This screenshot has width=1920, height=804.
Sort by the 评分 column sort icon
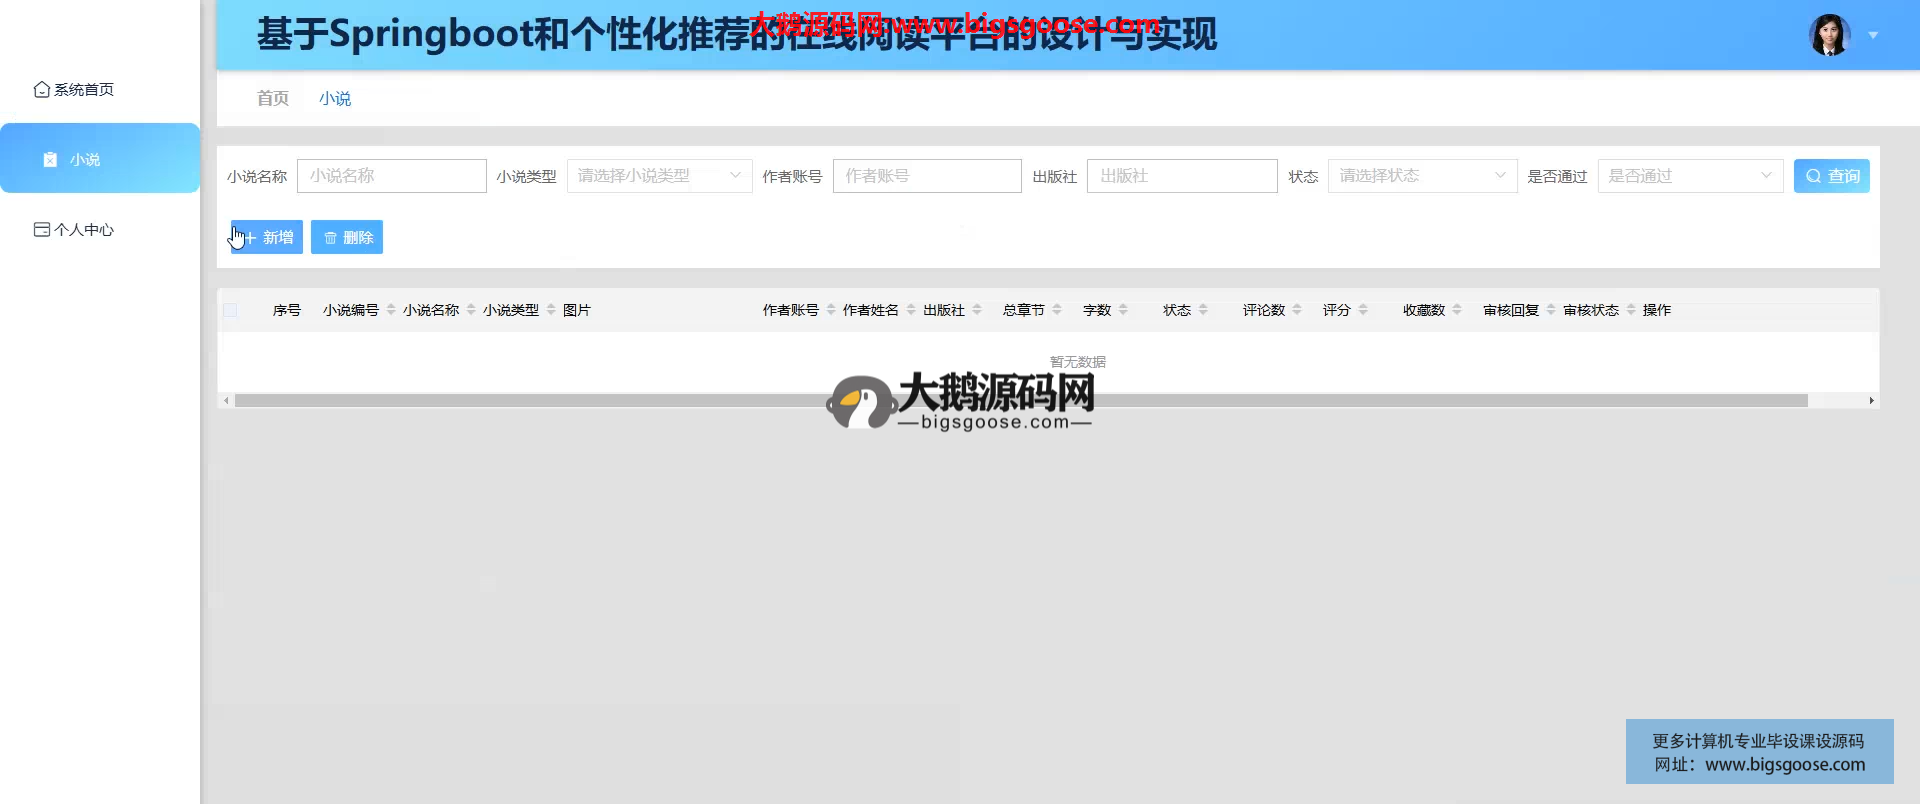1363,310
